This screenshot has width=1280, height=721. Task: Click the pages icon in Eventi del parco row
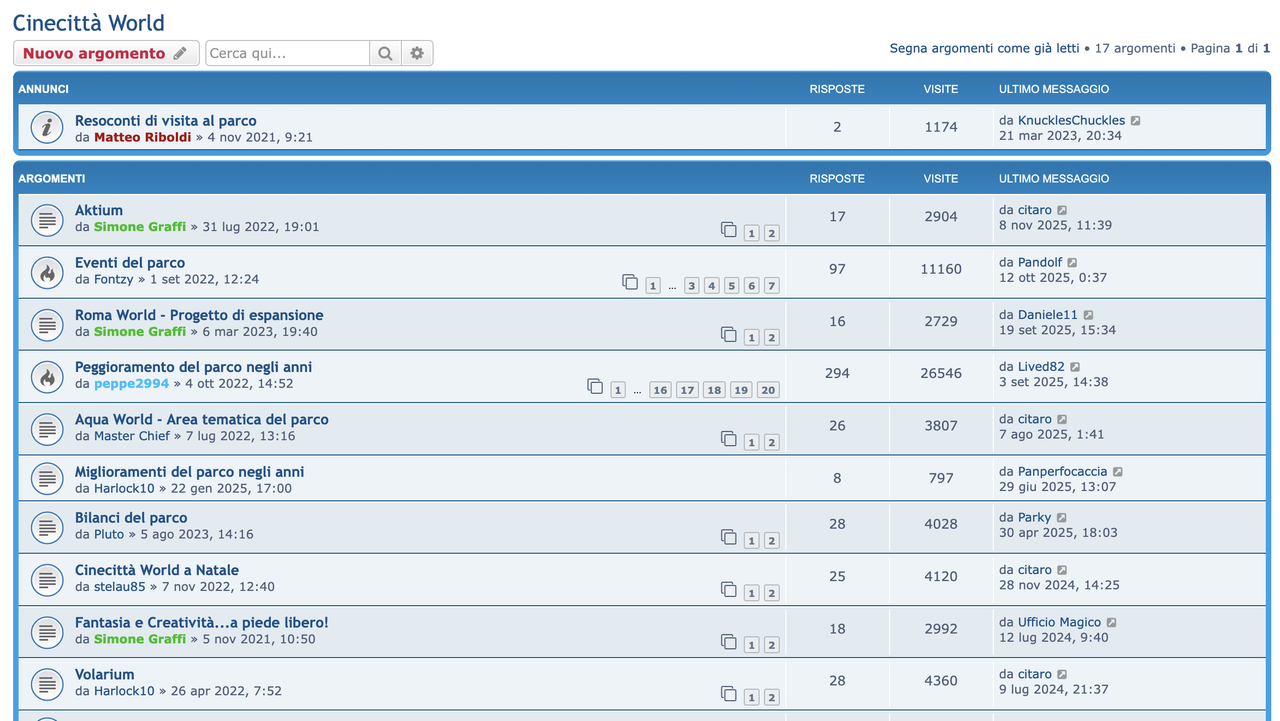pos(630,282)
